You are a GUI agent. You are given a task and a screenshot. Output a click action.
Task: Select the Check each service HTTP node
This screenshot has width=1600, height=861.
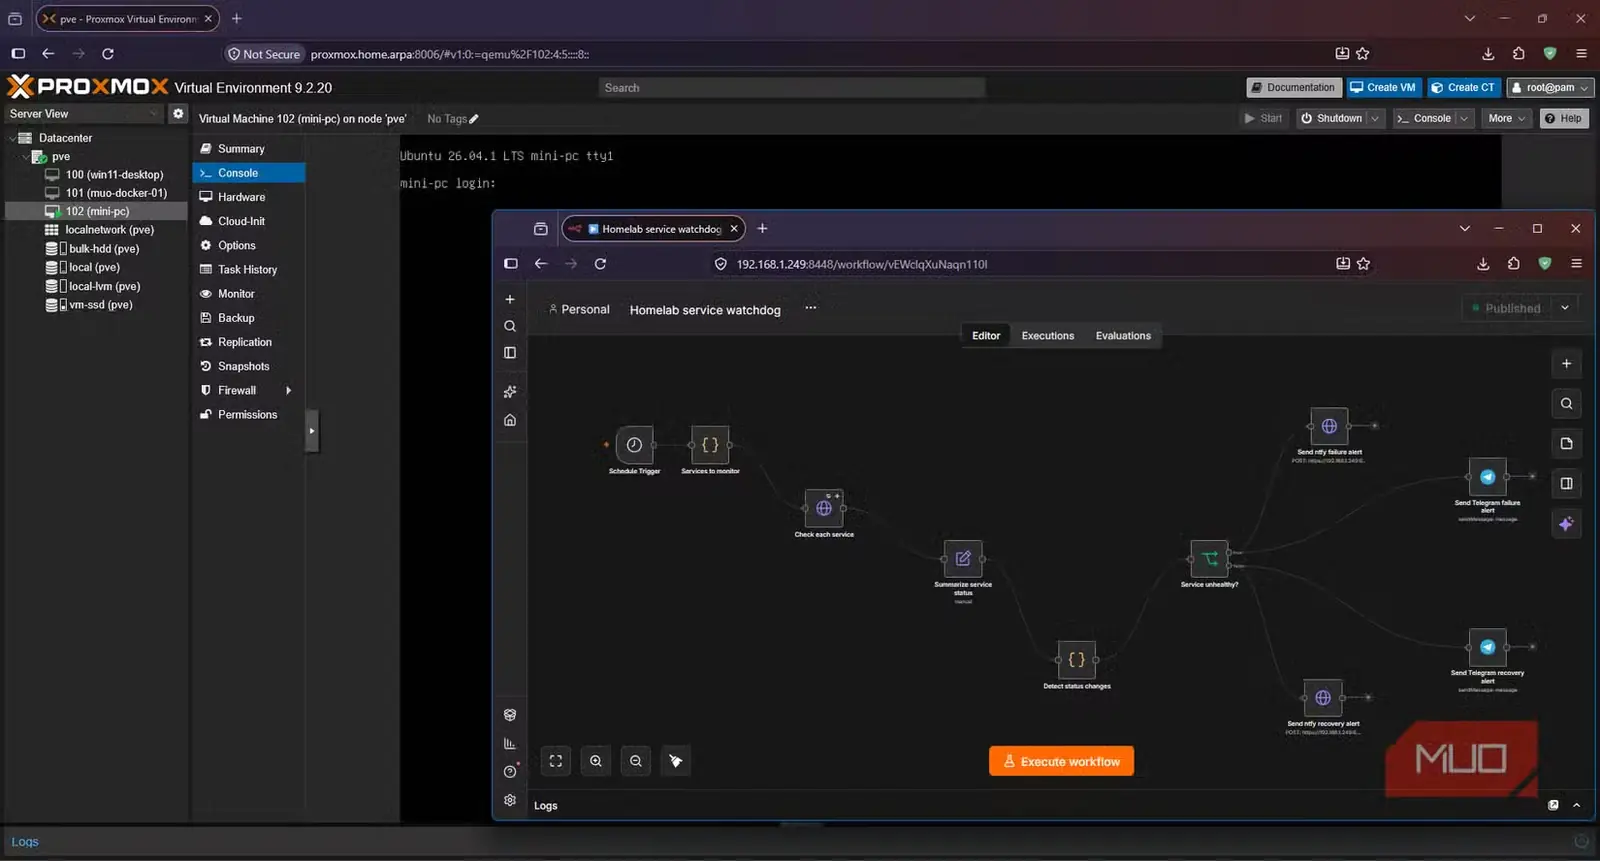824,508
